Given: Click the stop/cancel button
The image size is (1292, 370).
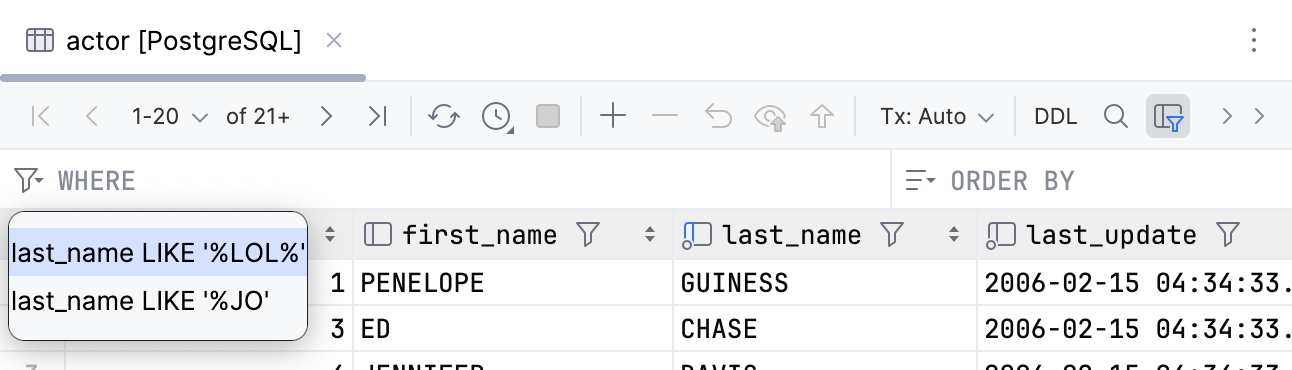Looking at the screenshot, I should click(548, 116).
